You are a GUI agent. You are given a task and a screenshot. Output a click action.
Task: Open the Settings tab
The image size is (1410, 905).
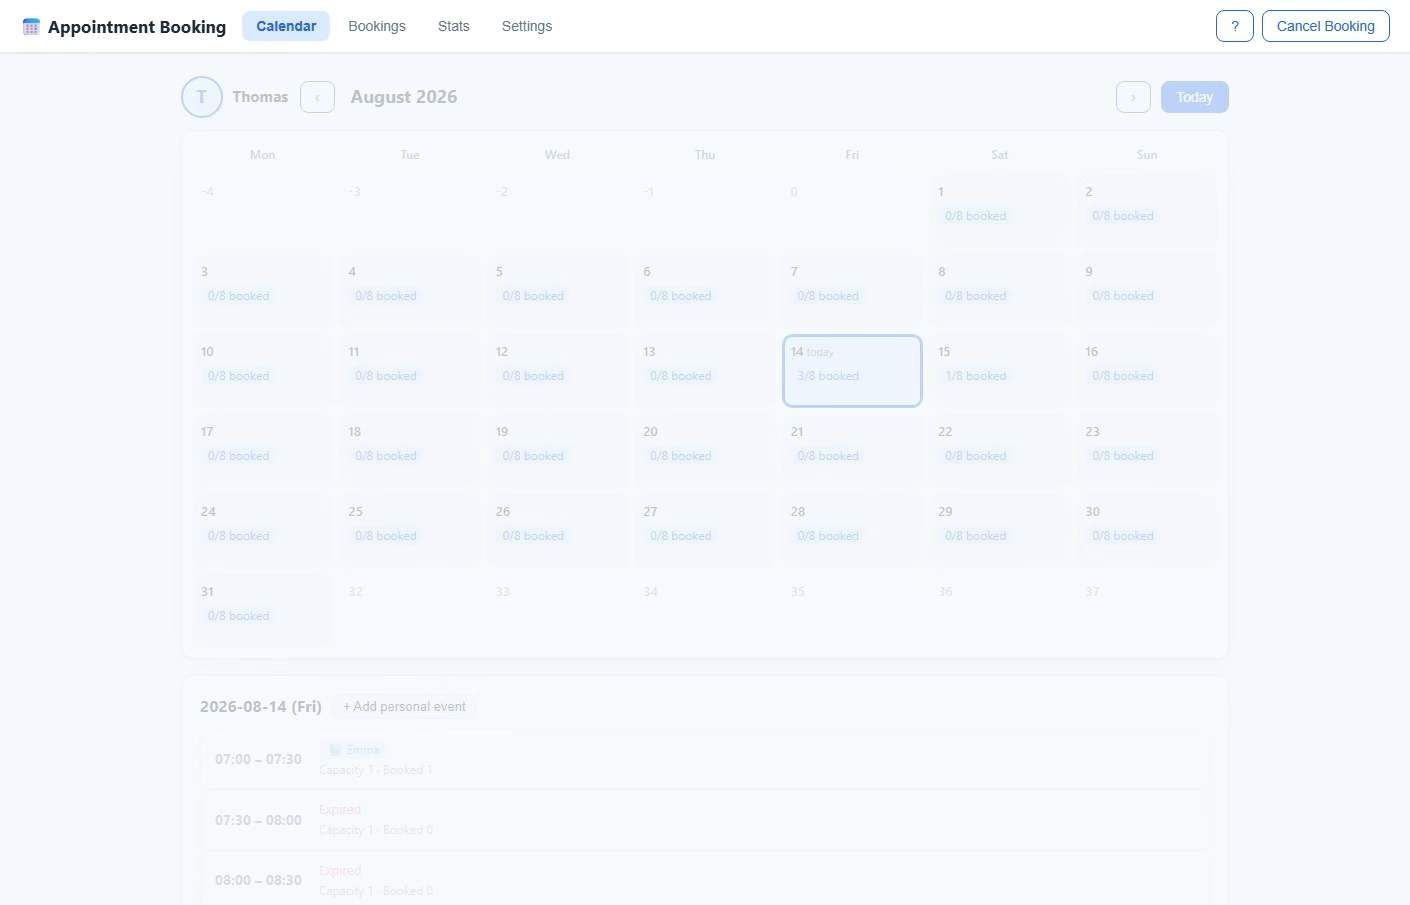(x=527, y=26)
